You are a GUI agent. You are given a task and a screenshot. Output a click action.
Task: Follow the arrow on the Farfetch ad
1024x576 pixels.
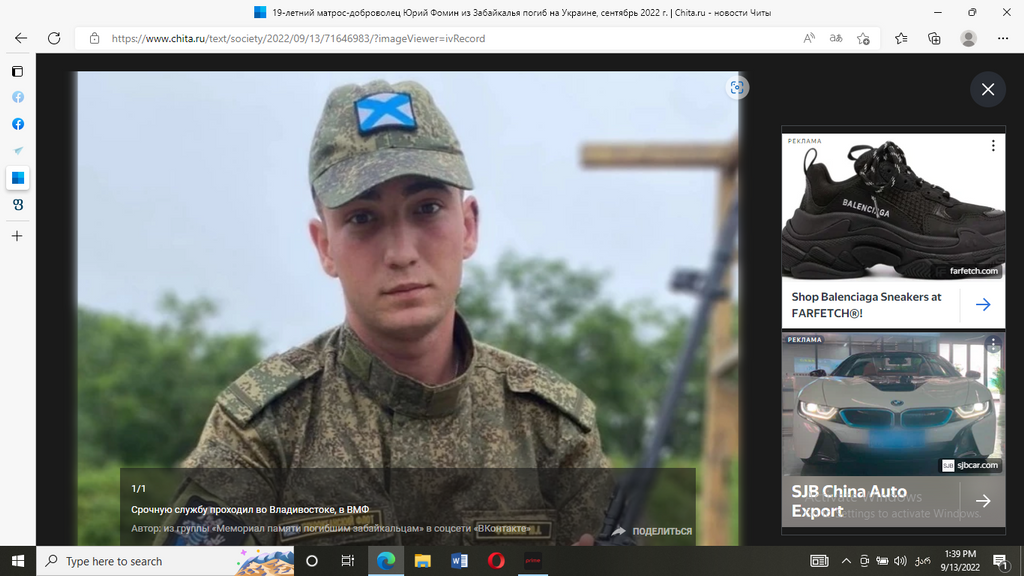point(983,304)
